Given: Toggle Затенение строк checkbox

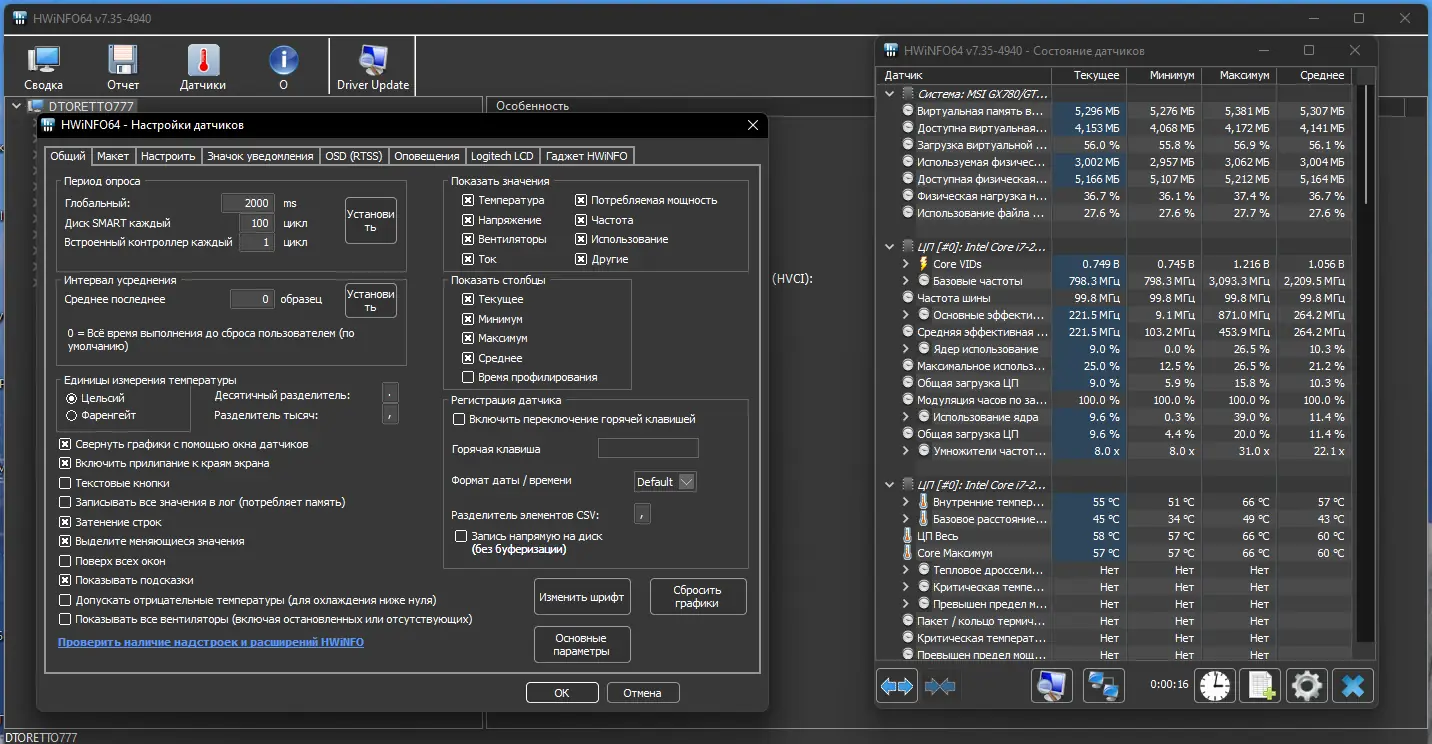Looking at the screenshot, I should [x=65, y=522].
